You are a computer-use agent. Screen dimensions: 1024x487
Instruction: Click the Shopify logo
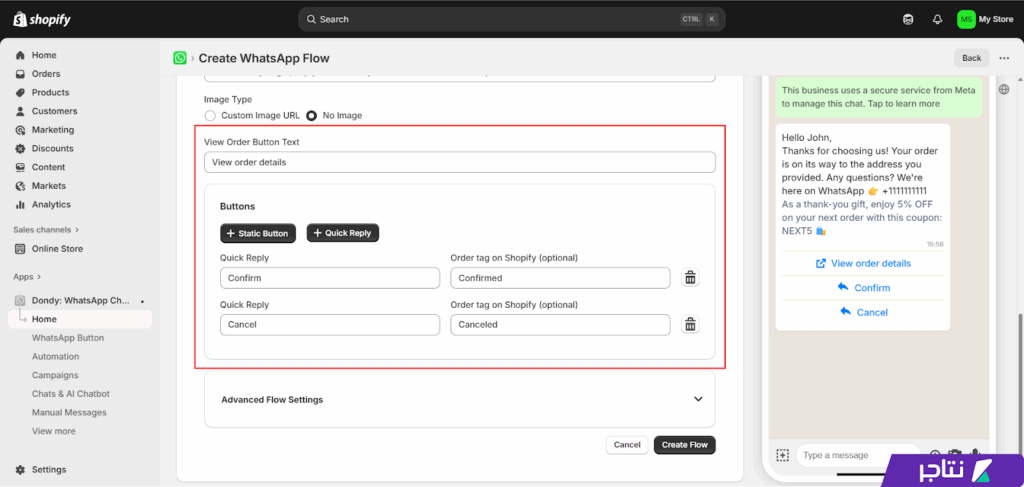[x=37, y=19]
